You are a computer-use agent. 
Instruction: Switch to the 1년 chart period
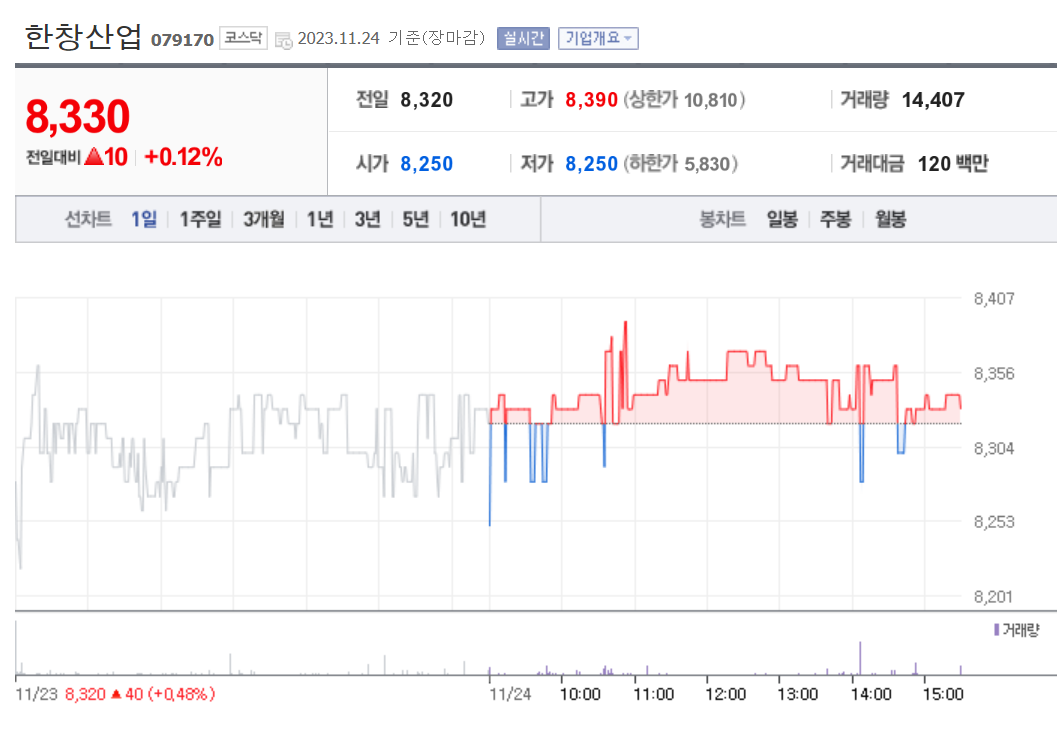(320, 219)
